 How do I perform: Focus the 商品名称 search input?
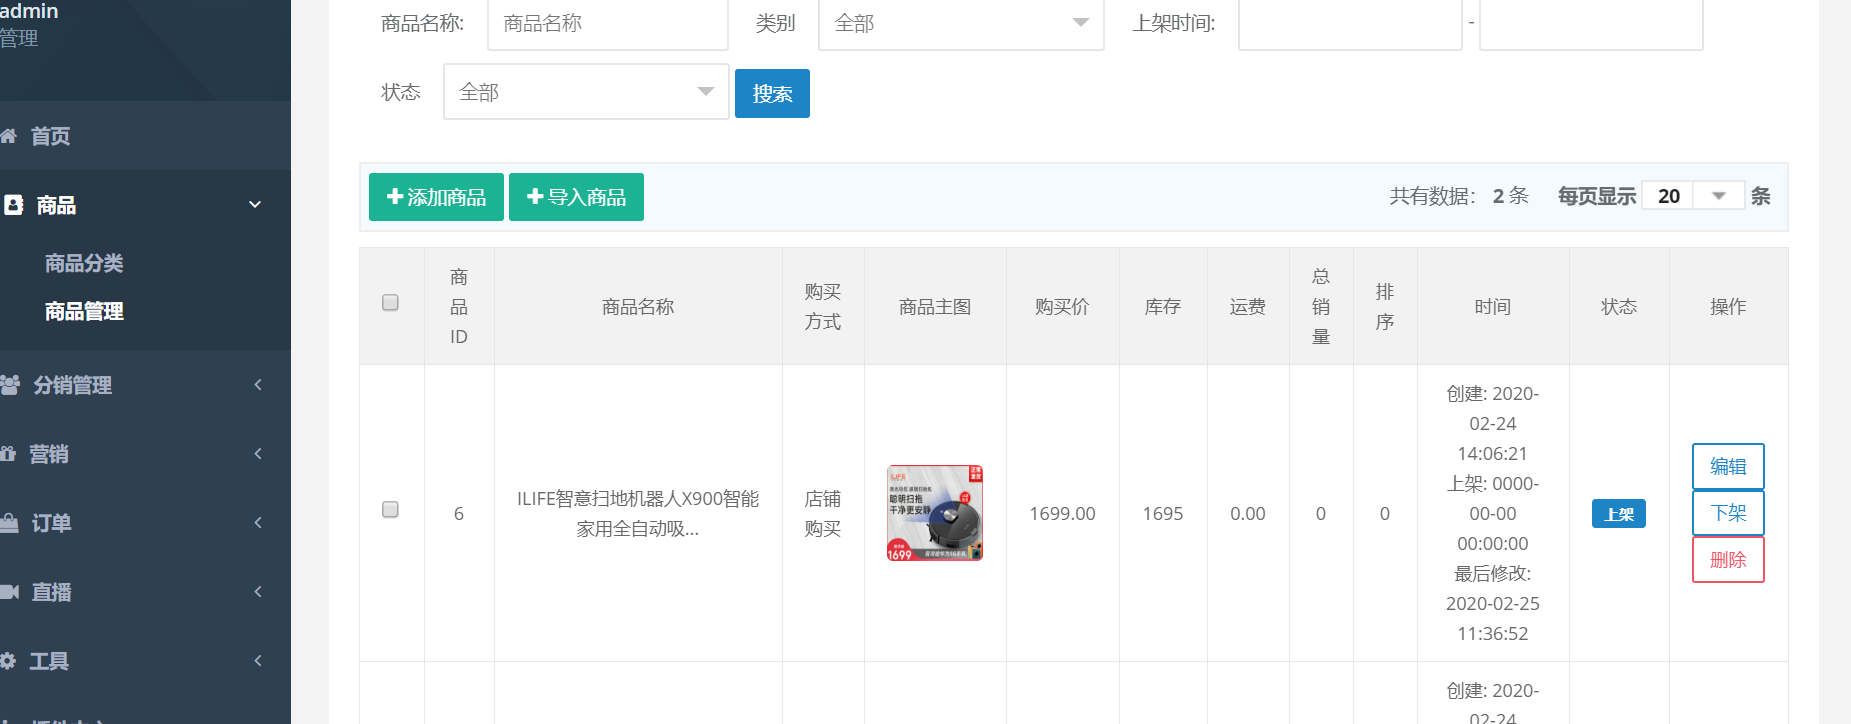coord(608,23)
